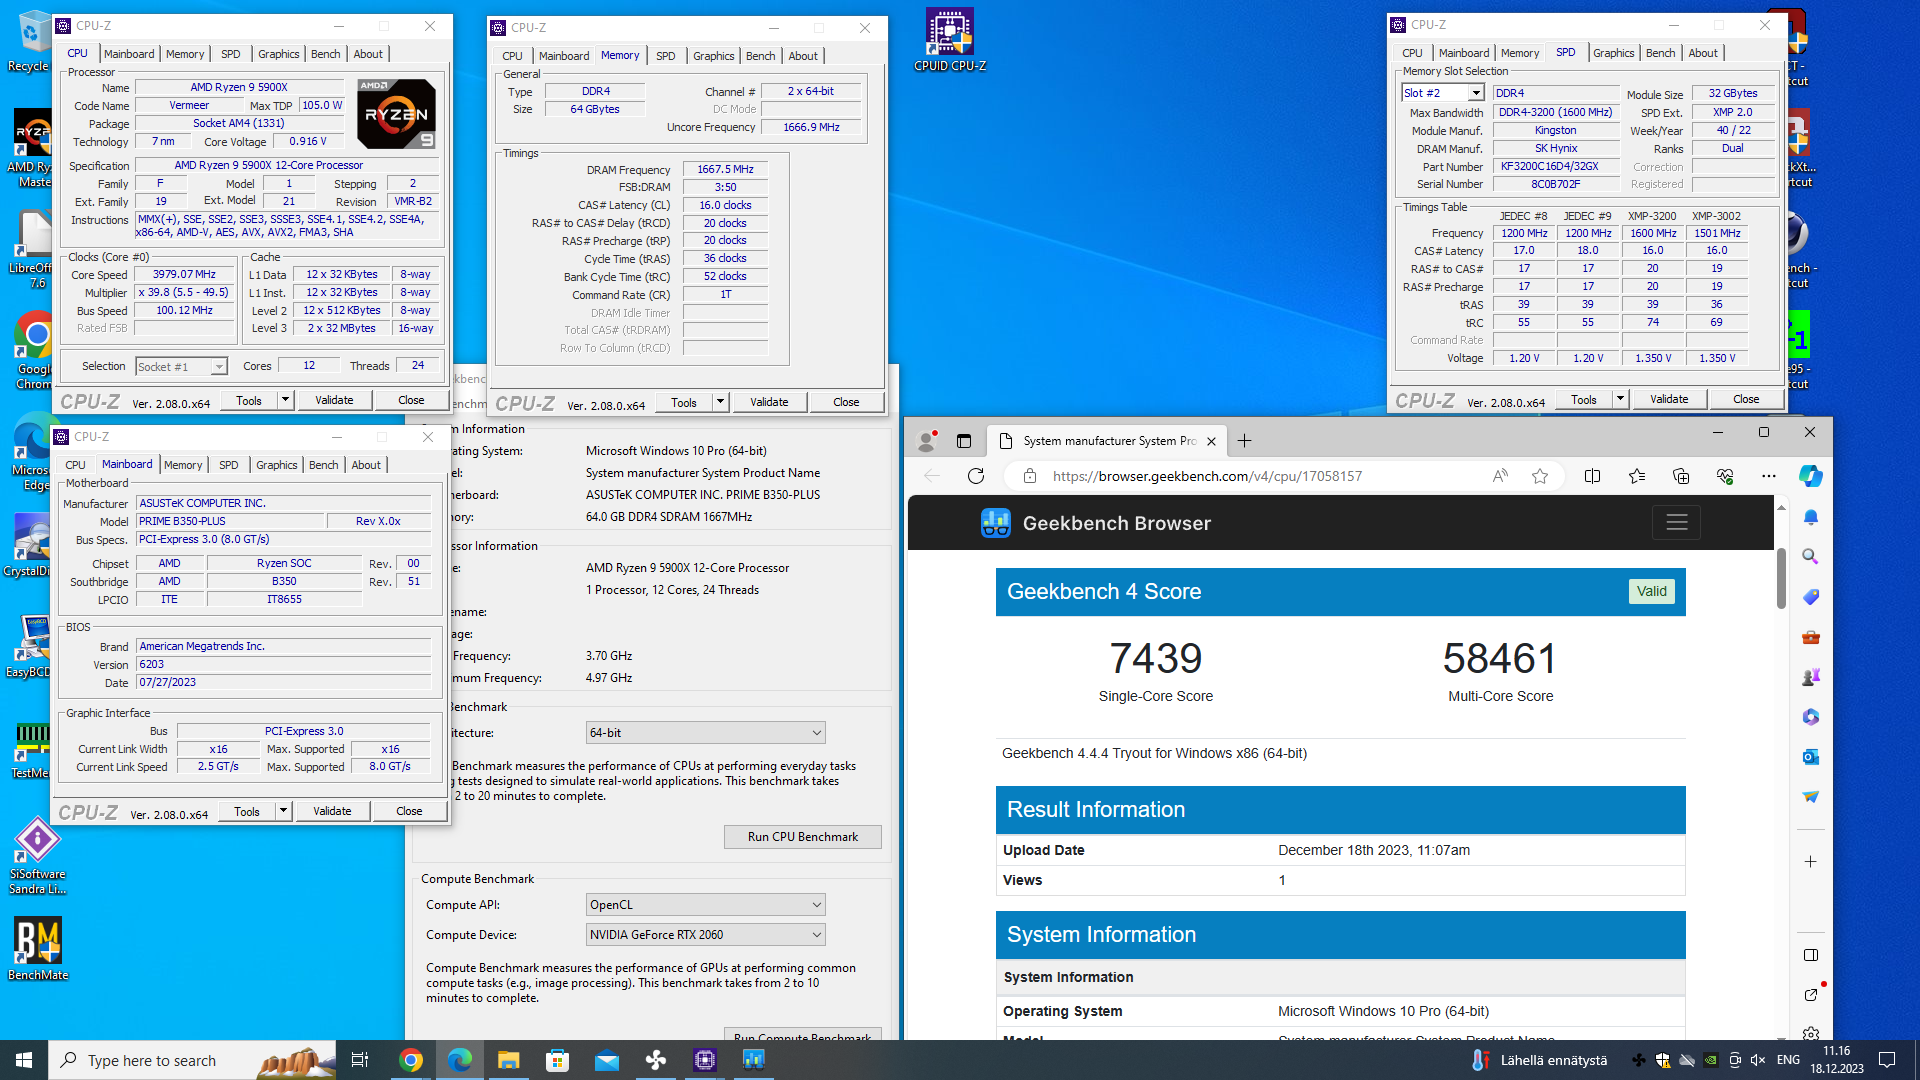
Task: Click Validate in CPU tab window
Action: tap(334, 400)
